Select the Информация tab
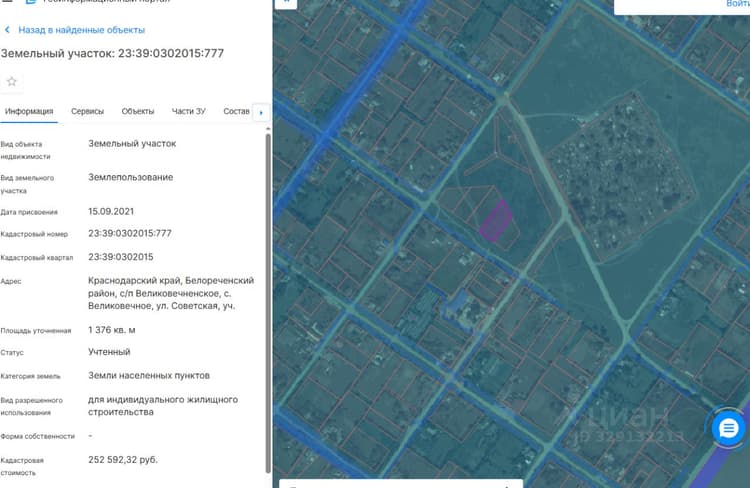 pyautogui.click(x=29, y=111)
